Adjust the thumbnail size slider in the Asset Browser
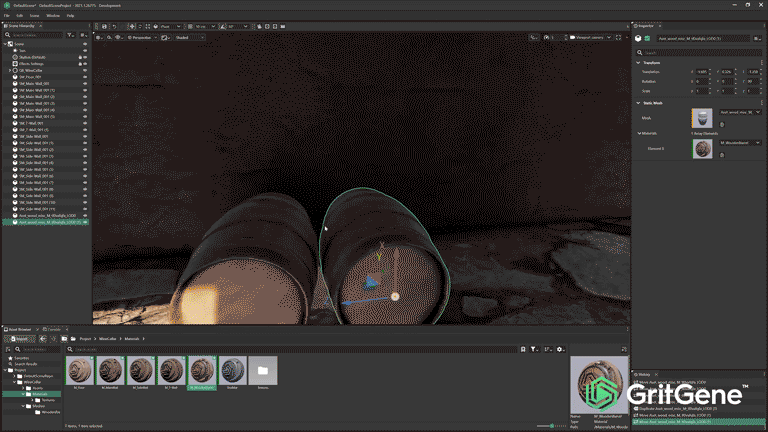Image resolution: width=768 pixels, height=432 pixels. click(x=552, y=426)
